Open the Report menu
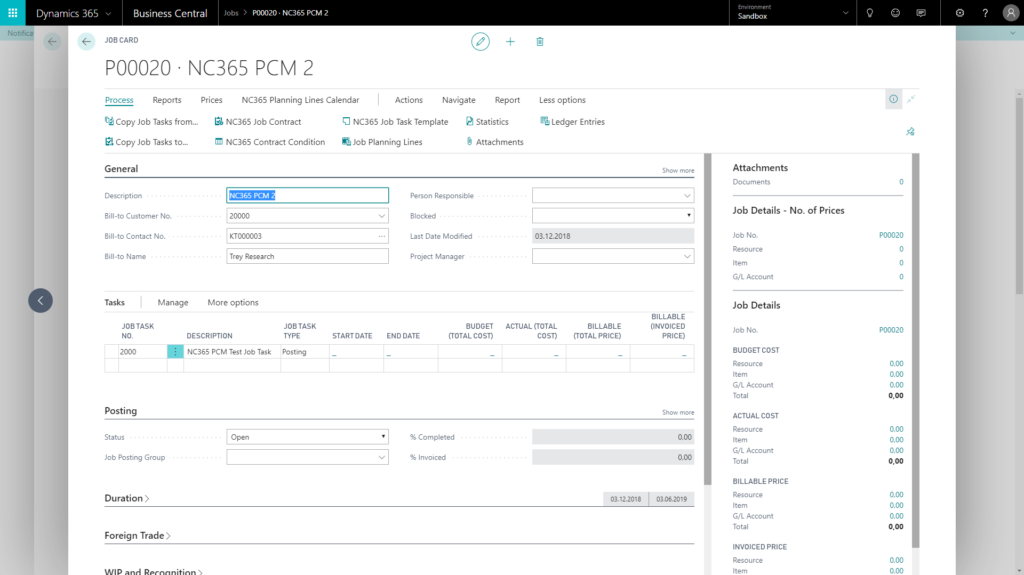Viewport: 1024px width, 575px height. click(x=507, y=100)
